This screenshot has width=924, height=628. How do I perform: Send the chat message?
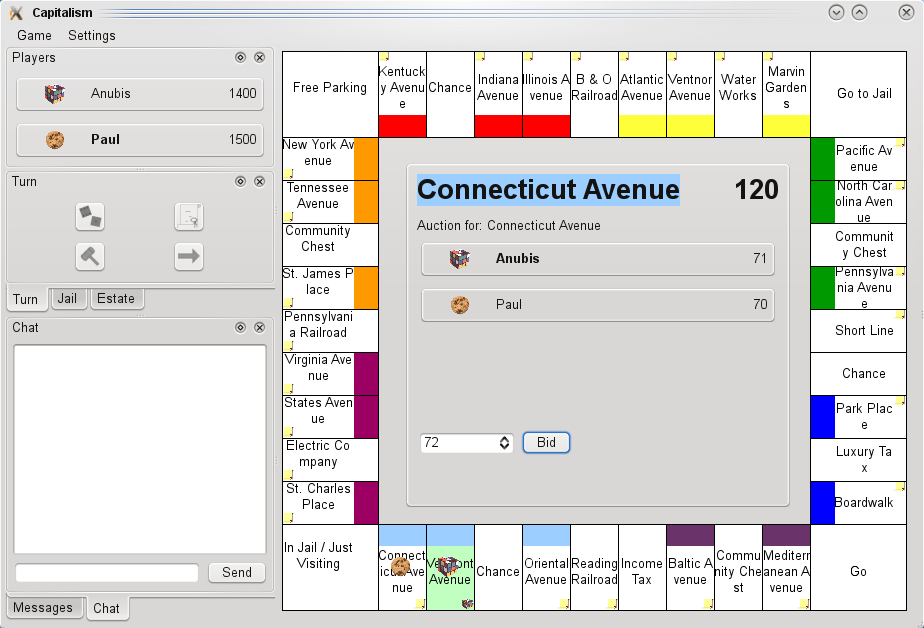click(237, 572)
